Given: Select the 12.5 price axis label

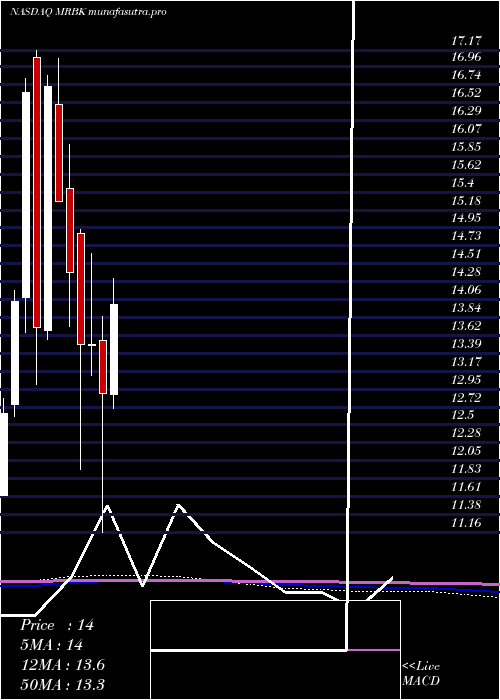Looking at the screenshot, I should [462, 415].
